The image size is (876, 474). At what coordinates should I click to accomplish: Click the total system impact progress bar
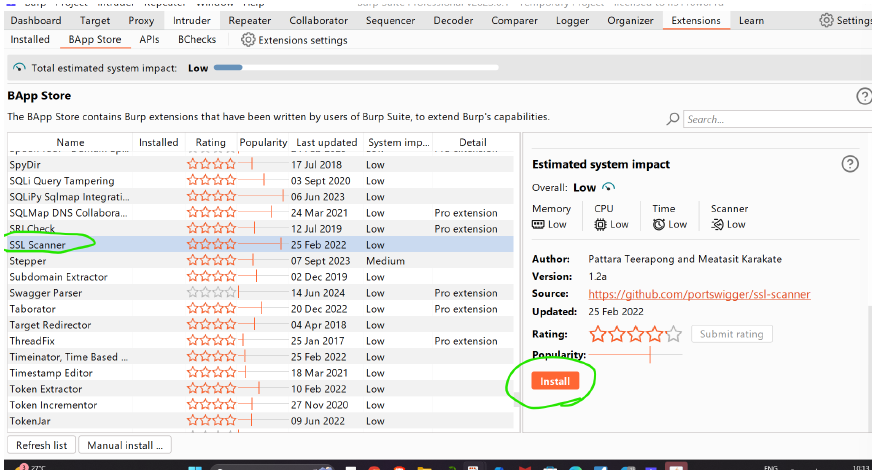coord(356,68)
